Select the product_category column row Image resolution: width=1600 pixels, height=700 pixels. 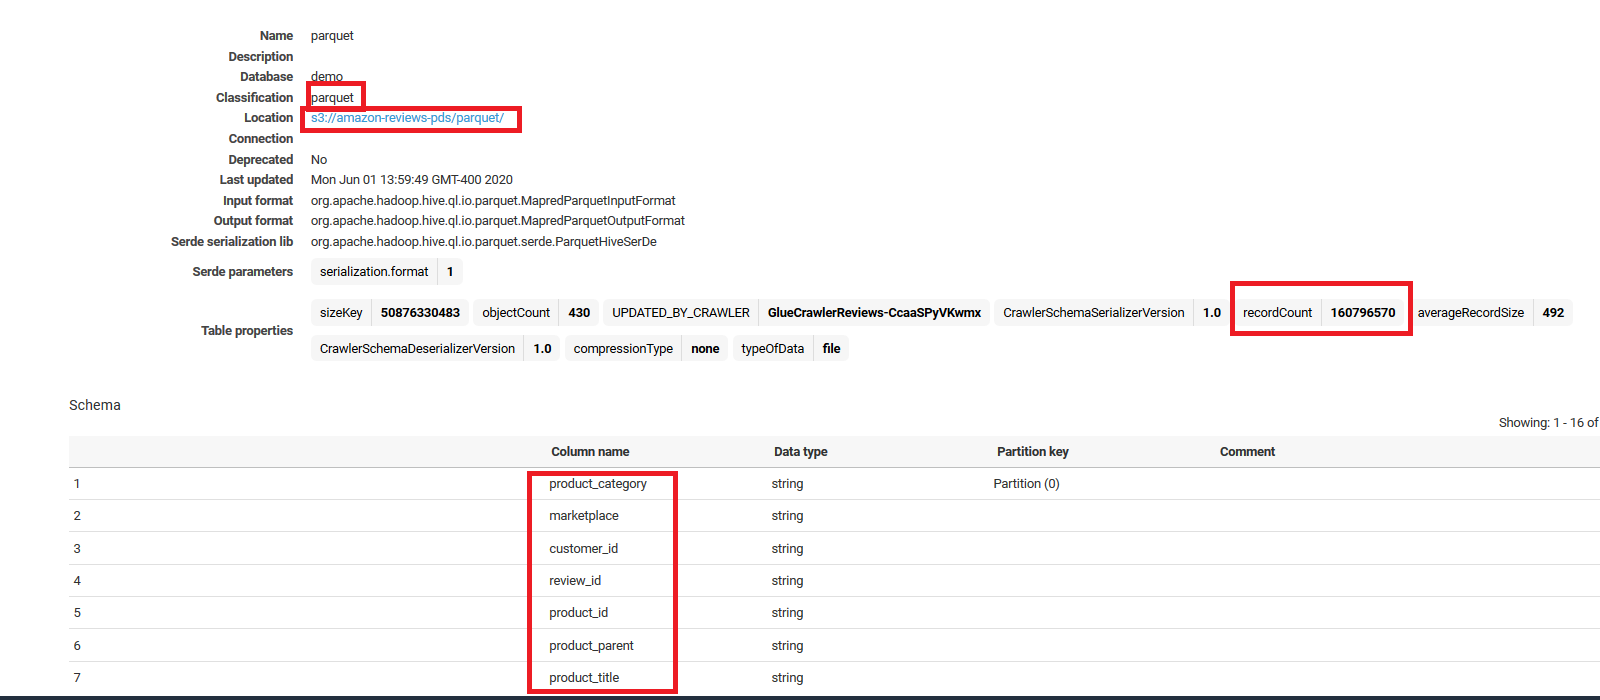tap(597, 484)
